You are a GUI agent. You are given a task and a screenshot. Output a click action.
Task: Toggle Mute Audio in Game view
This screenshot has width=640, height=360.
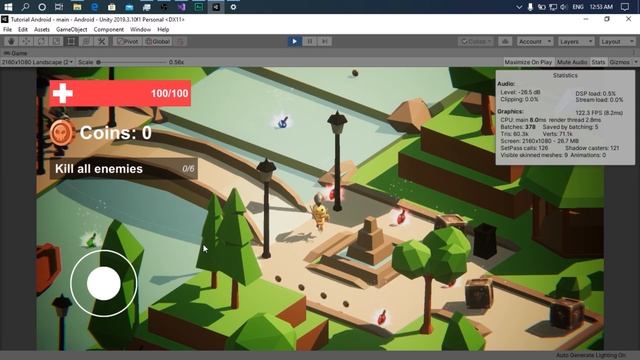pos(572,62)
